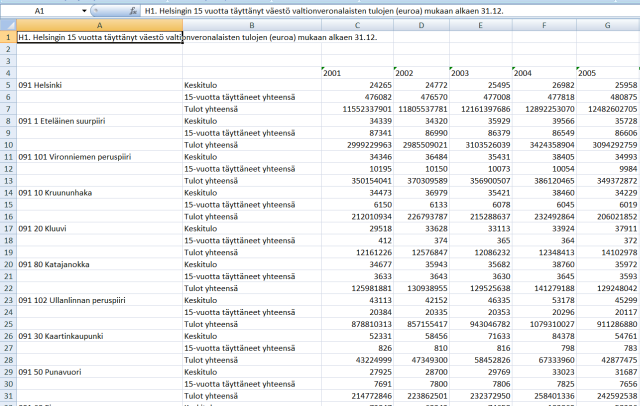640x406 pixels.
Task: Open the Name Box dropdown arrow
Action: click(x=84, y=11)
